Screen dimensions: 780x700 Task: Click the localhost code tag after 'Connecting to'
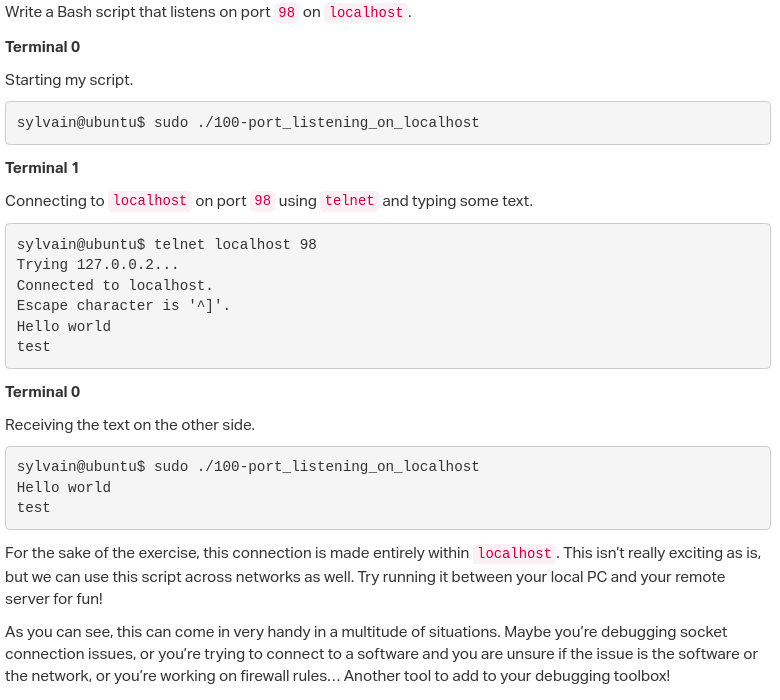coord(150,201)
